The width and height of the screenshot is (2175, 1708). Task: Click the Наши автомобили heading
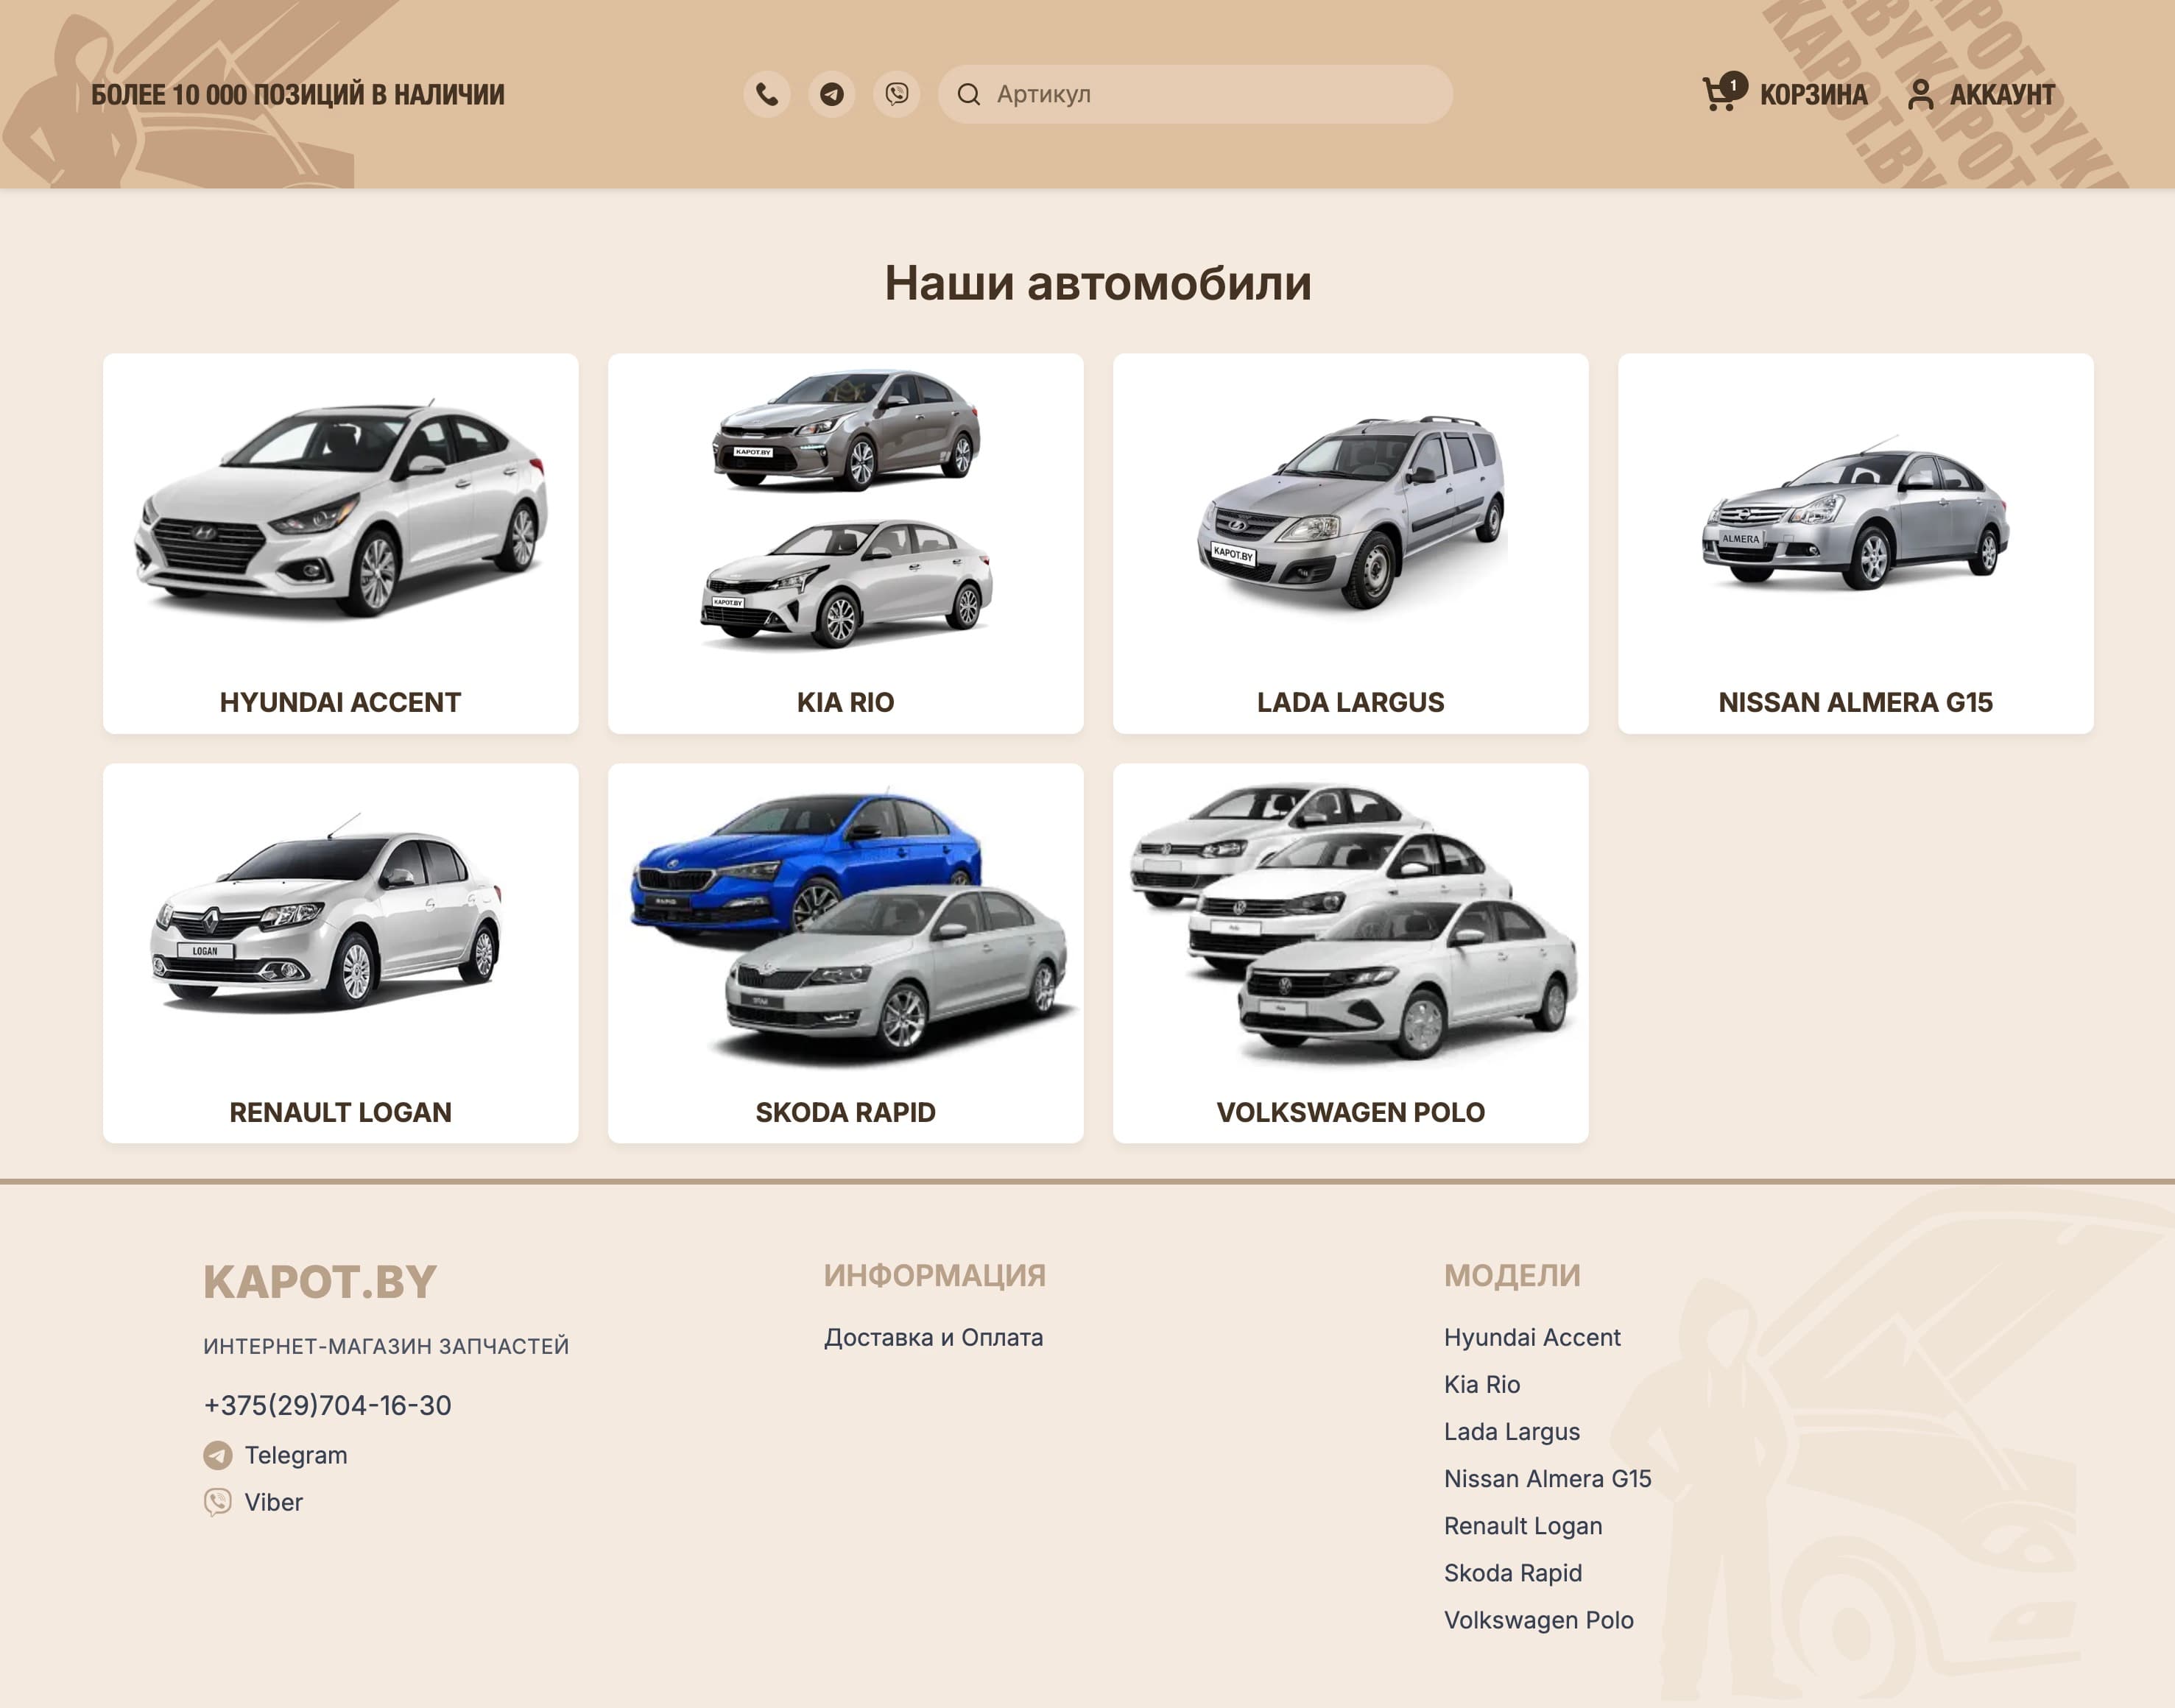(1098, 283)
